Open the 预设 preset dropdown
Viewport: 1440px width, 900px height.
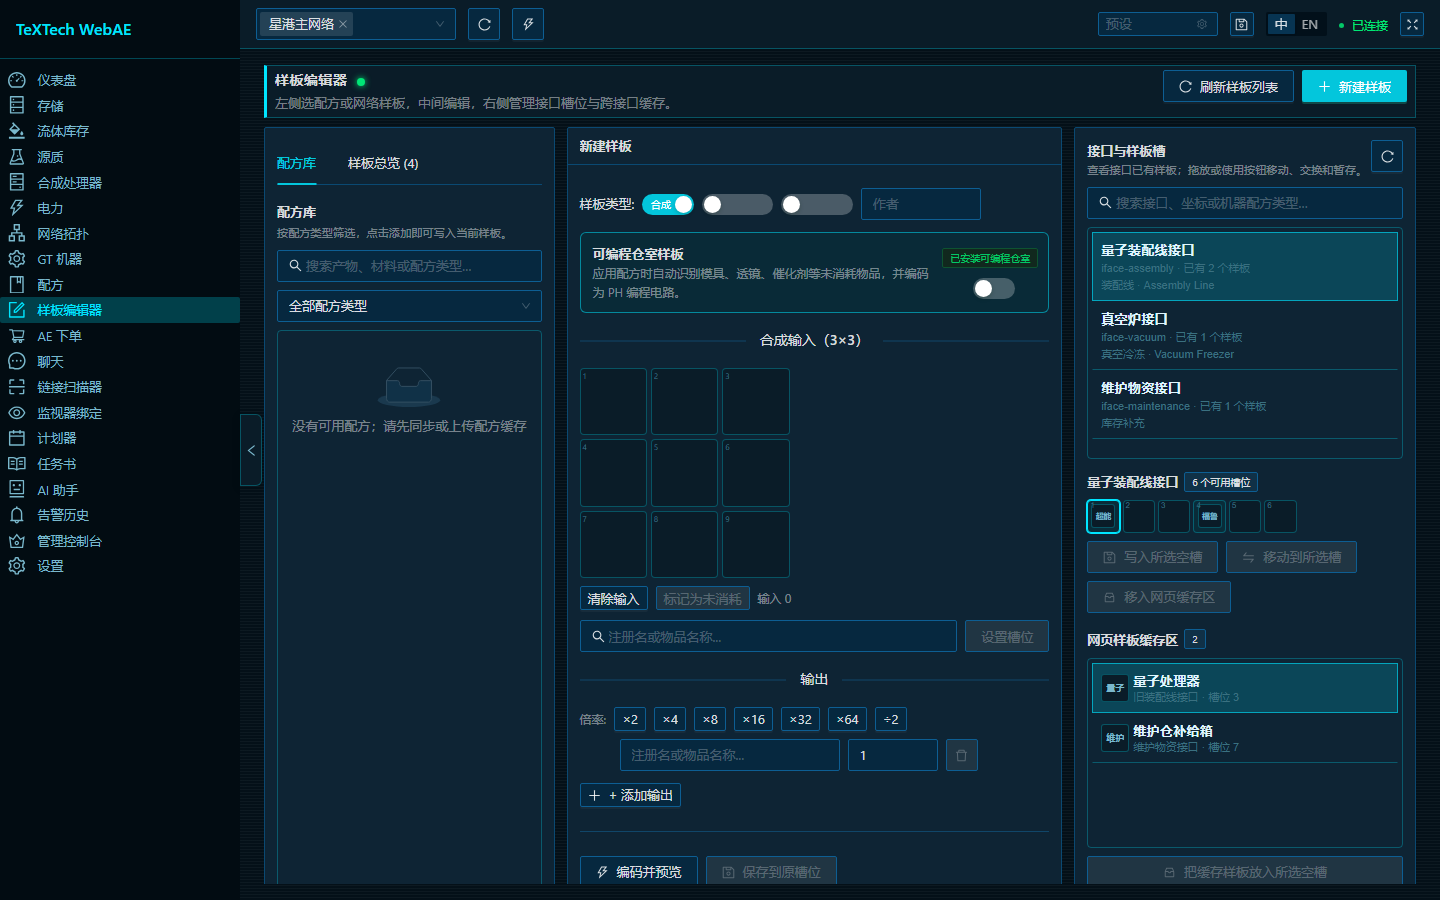[1157, 24]
